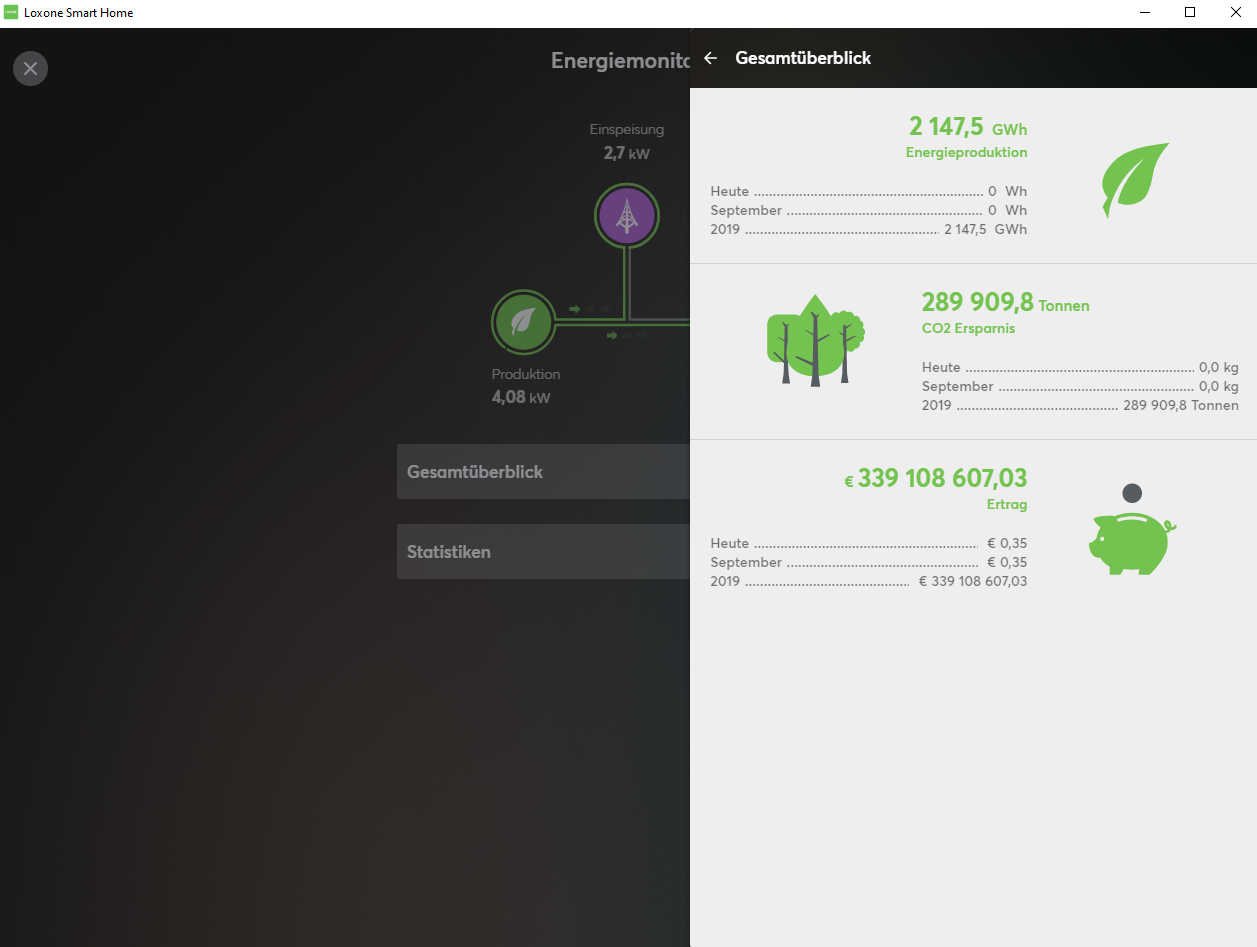Select the purple Einspeisung power pylon icon
This screenshot has height=947, width=1257.
coord(626,215)
